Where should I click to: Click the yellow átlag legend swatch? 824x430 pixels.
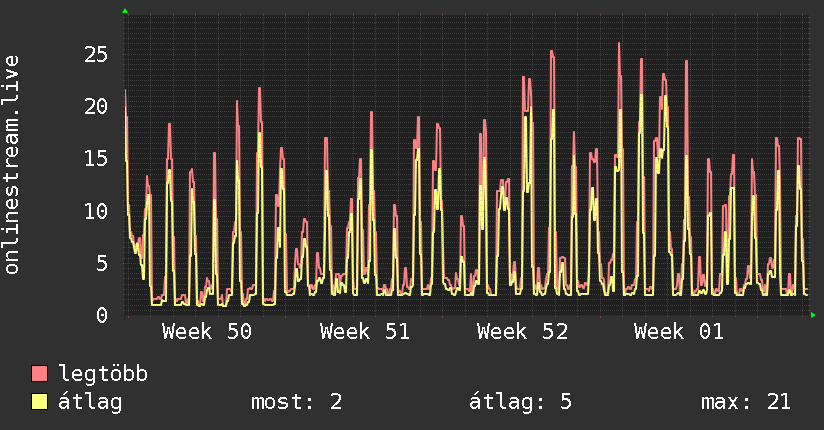pos(39,401)
